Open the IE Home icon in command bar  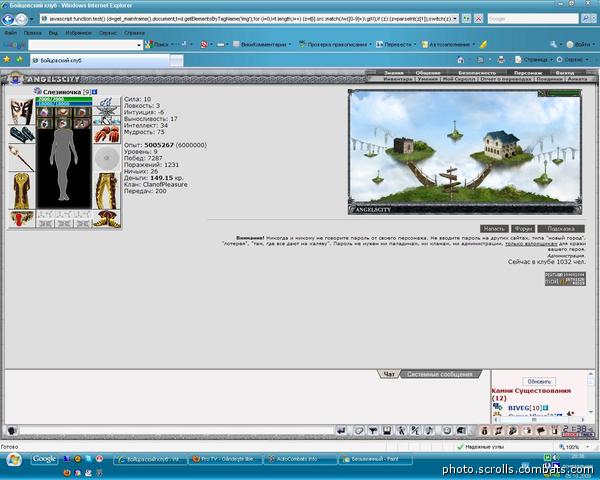coord(461,60)
